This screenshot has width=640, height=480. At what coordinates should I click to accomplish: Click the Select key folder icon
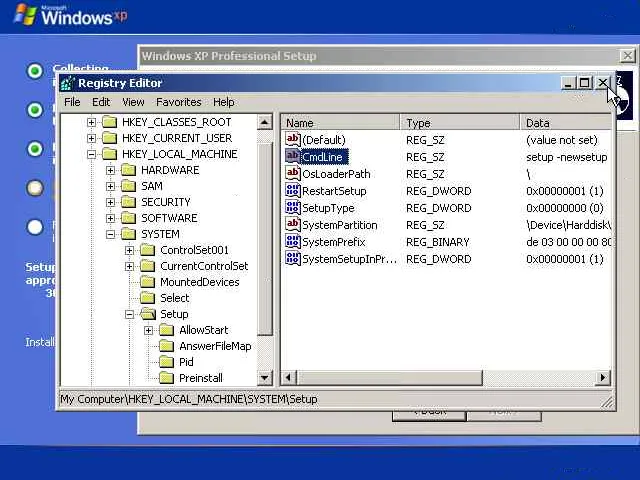[x=148, y=298]
